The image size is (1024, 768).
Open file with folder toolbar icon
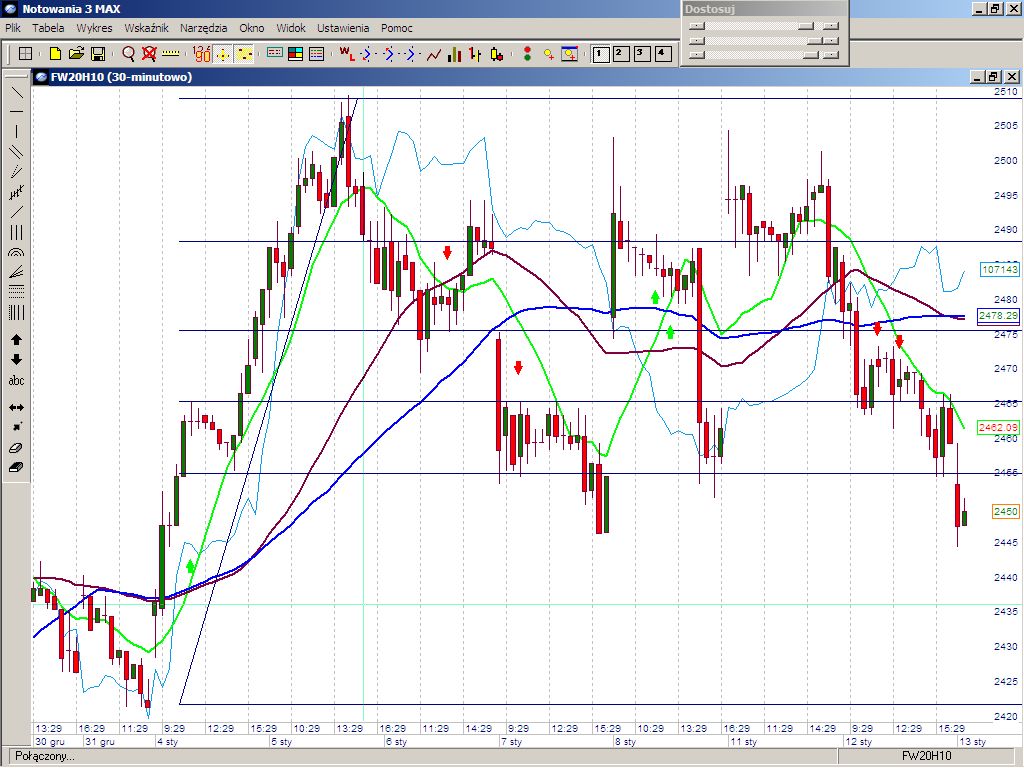point(76,54)
